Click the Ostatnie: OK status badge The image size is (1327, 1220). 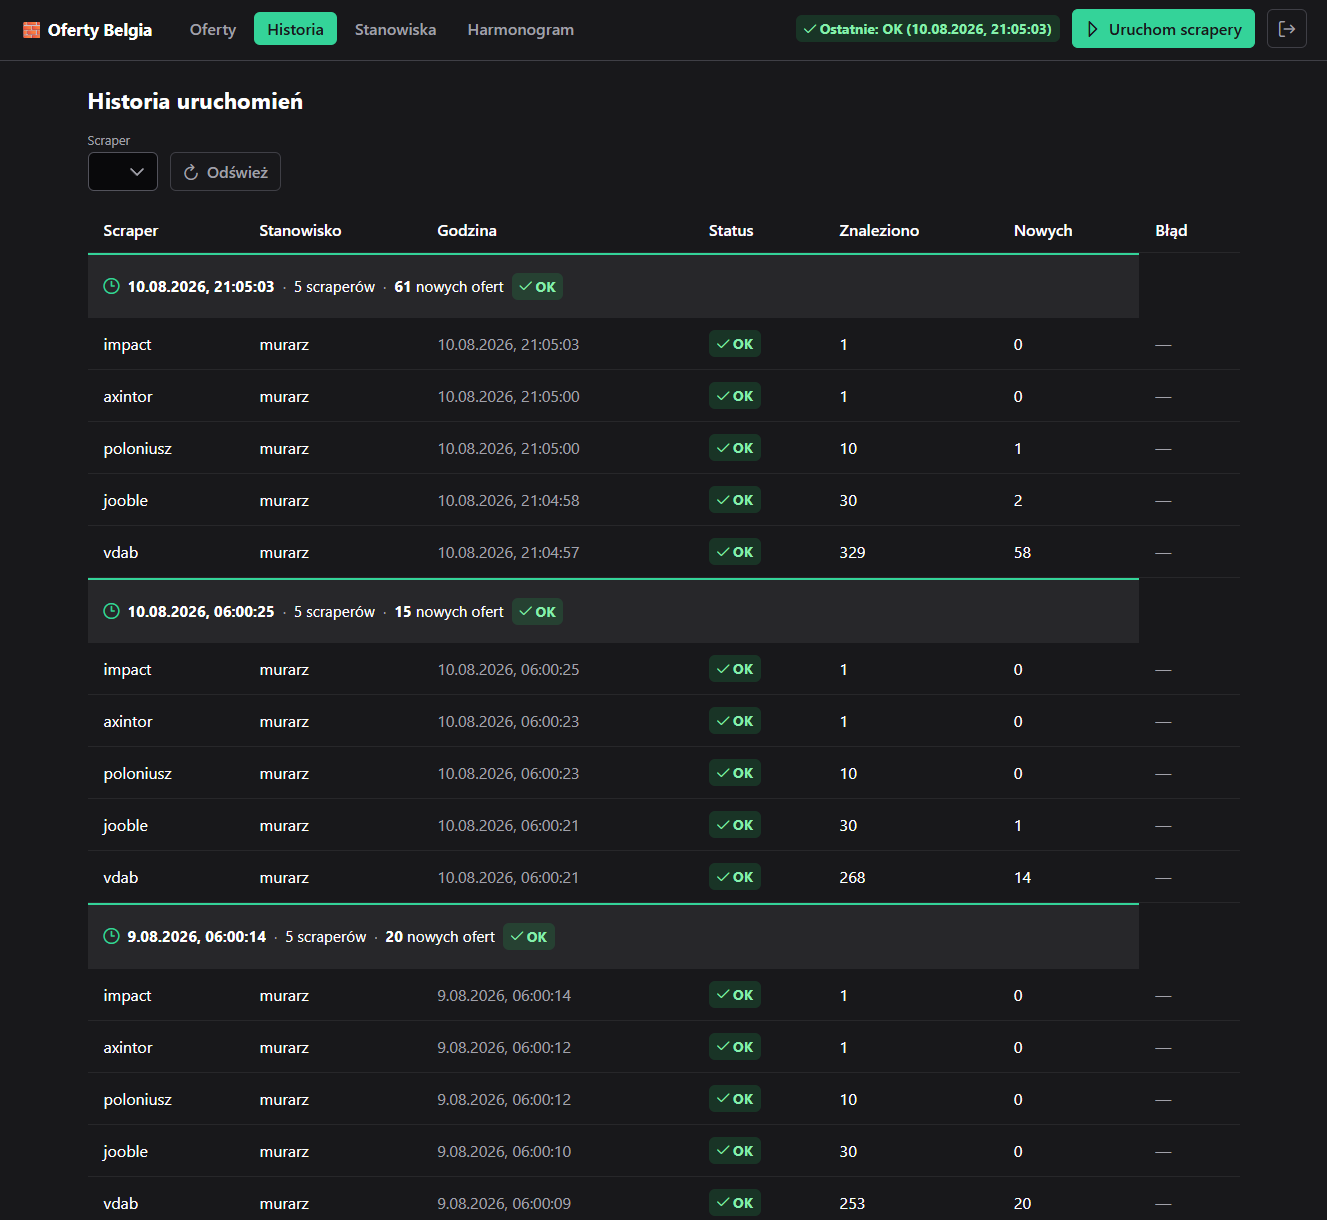point(928,29)
